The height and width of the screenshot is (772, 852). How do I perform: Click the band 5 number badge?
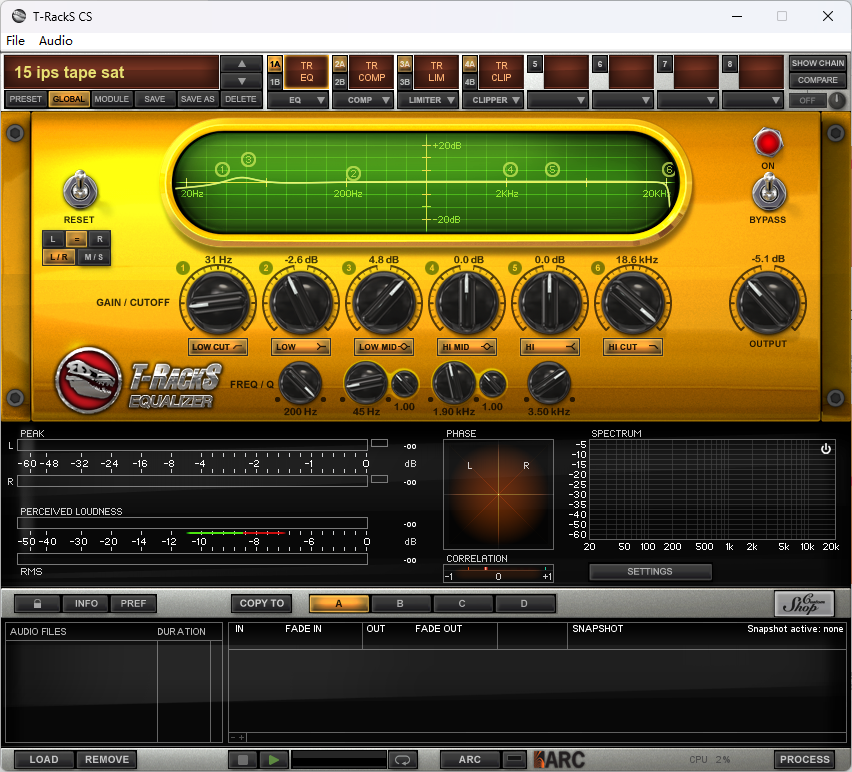(515, 268)
